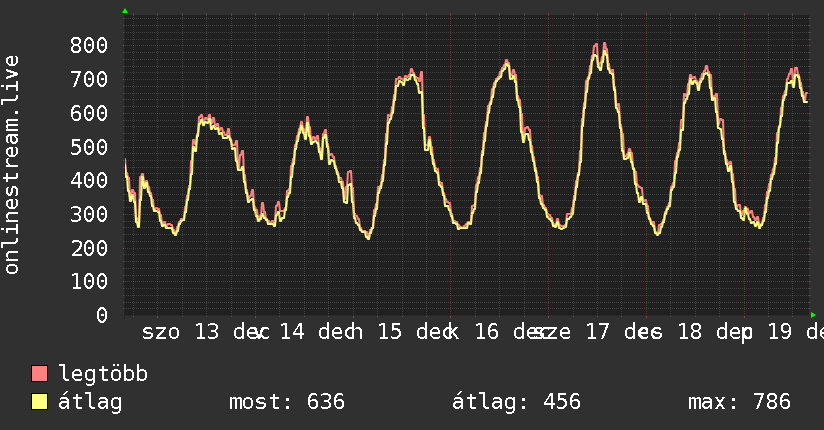Click the 'átlag: 456' average value
This screenshot has width=824, height=430.
(x=516, y=402)
